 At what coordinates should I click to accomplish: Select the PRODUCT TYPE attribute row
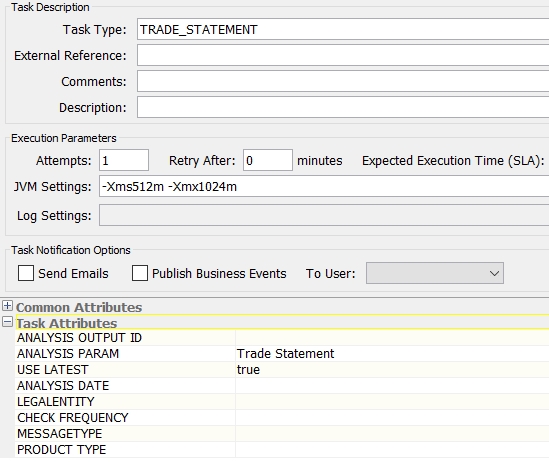pyautogui.click(x=282, y=450)
